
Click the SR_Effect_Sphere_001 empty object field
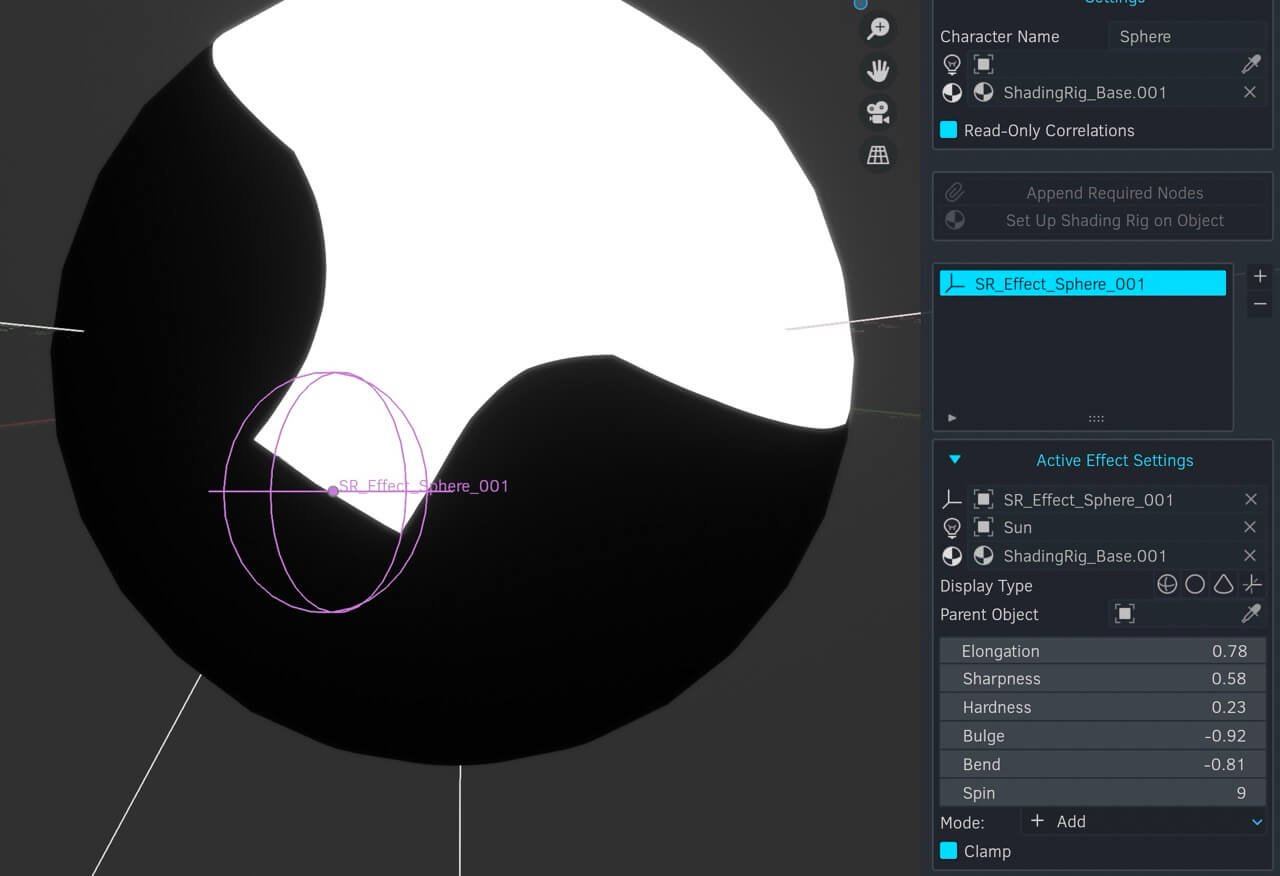tap(1102, 499)
